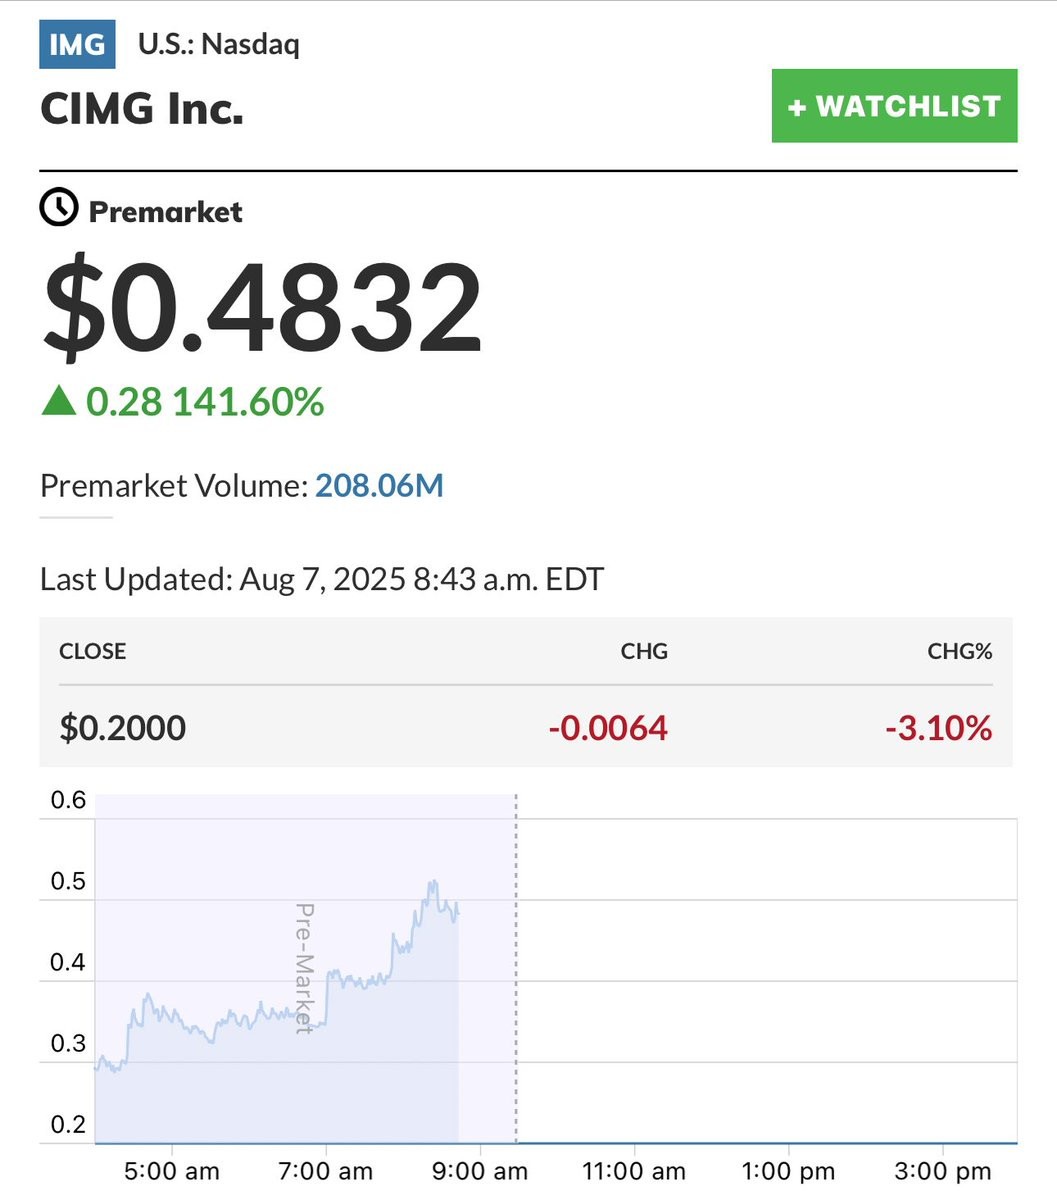The image size is (1057, 1200).
Task: Click the CLOSE column header
Action: (93, 651)
